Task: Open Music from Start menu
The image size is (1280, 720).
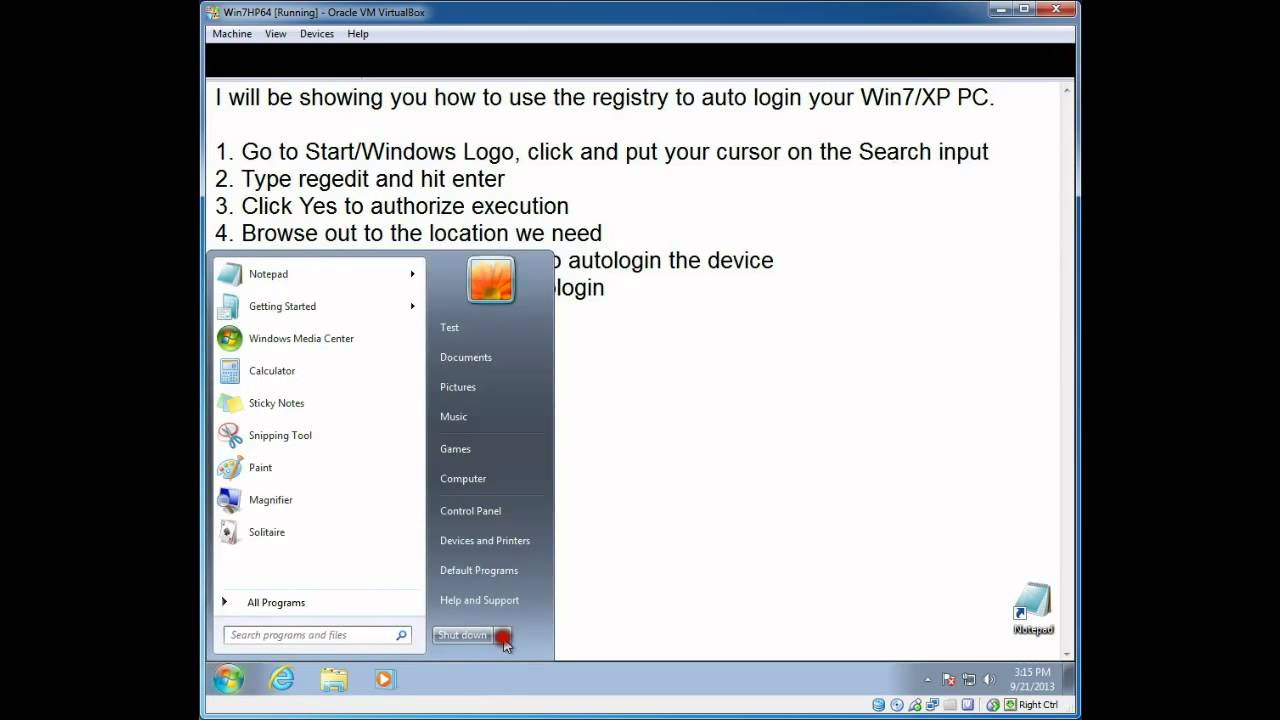Action: pyautogui.click(x=454, y=417)
